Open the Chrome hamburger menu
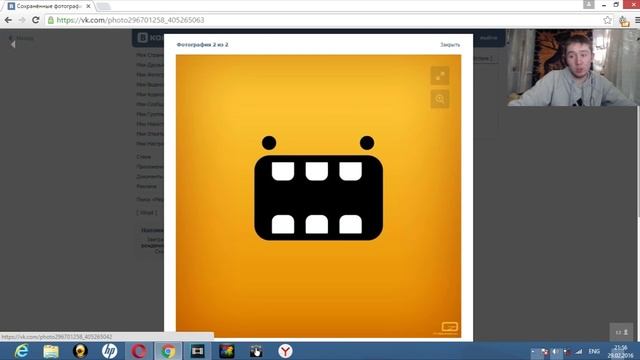 pyautogui.click(x=637, y=20)
